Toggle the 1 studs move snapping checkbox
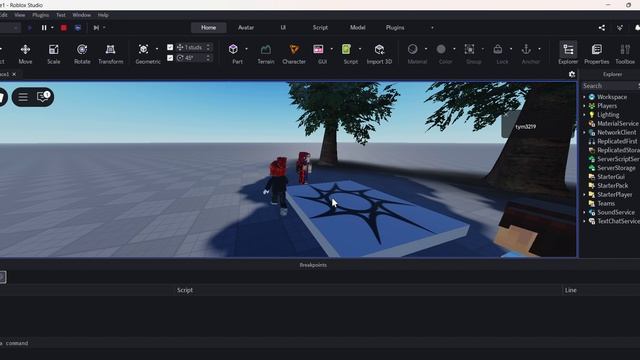 click(x=170, y=47)
